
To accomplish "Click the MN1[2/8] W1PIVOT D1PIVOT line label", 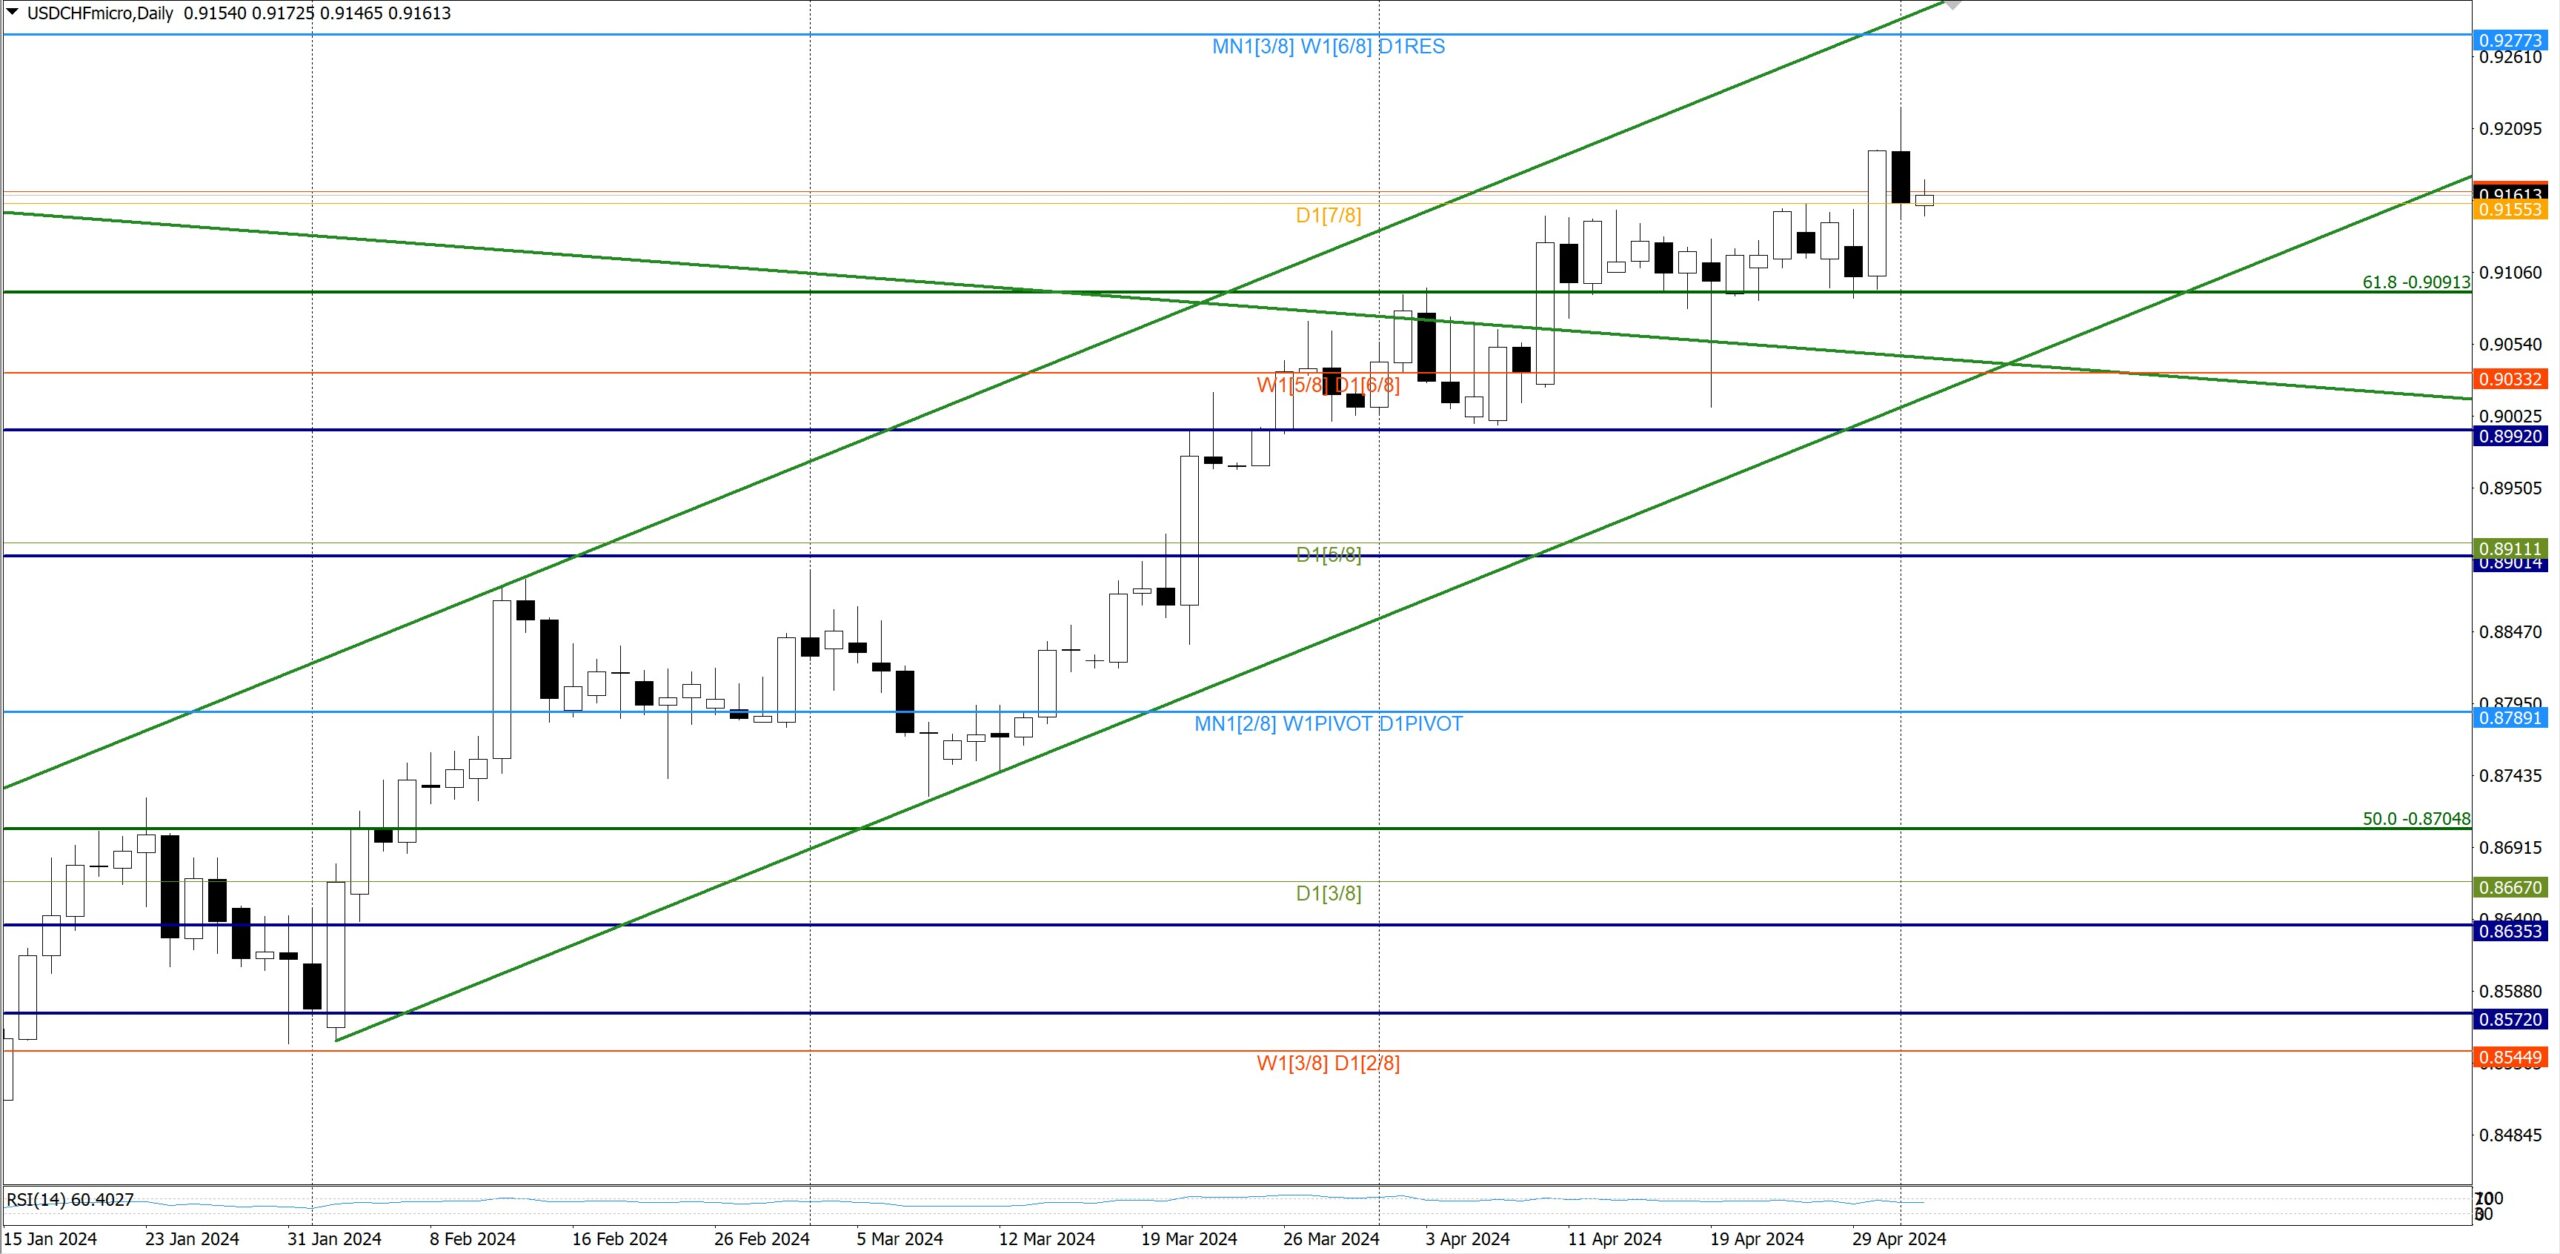I will [1327, 724].
